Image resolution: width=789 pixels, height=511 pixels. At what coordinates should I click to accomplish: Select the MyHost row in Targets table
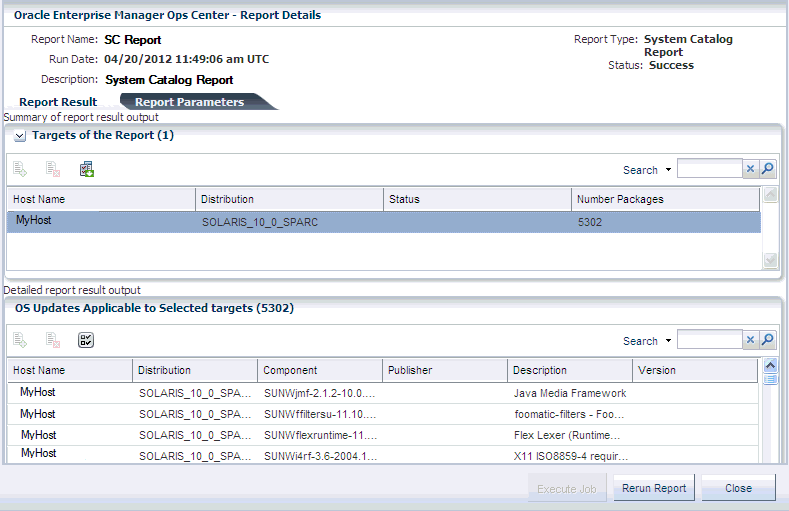coord(384,222)
